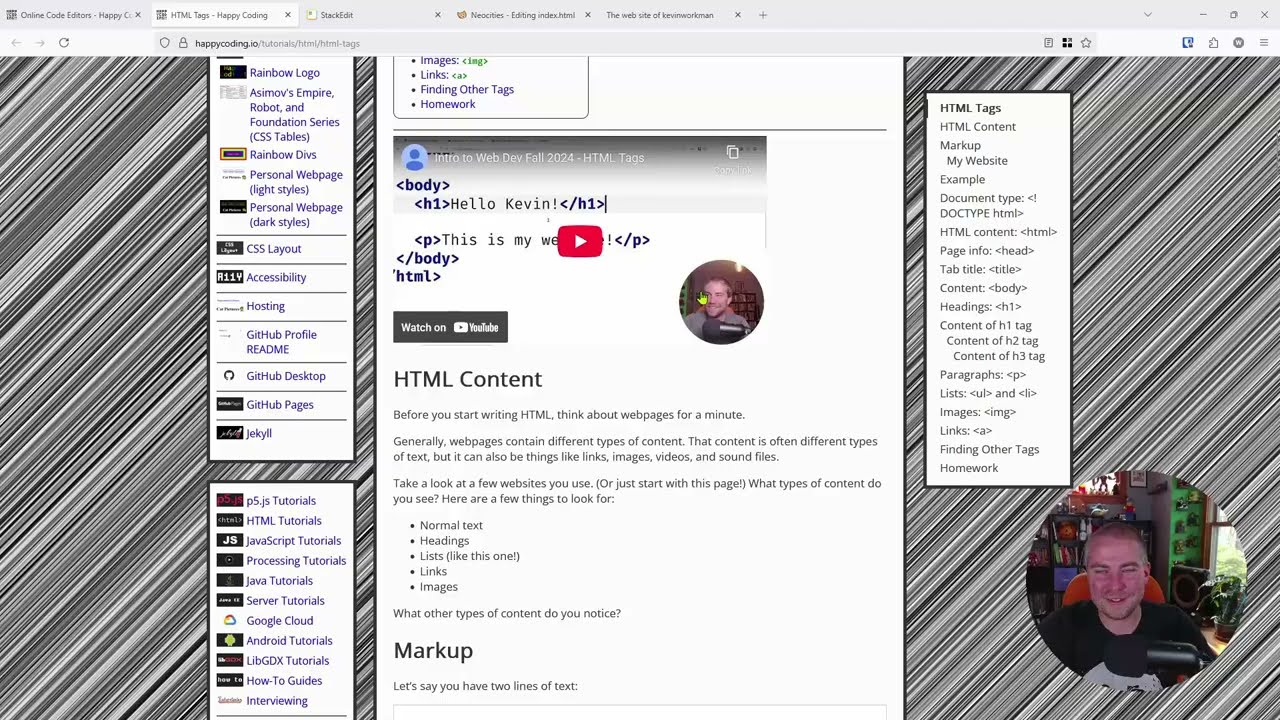The width and height of the screenshot is (1280, 720).
Task: Click the Rainbow Divs thumbnail icon
Action: coord(233,155)
